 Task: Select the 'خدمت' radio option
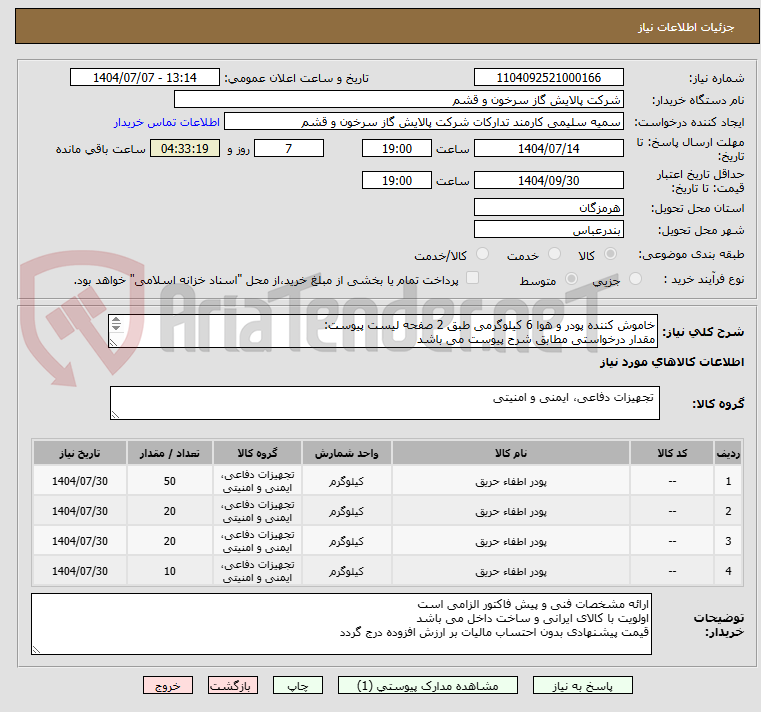[552, 255]
